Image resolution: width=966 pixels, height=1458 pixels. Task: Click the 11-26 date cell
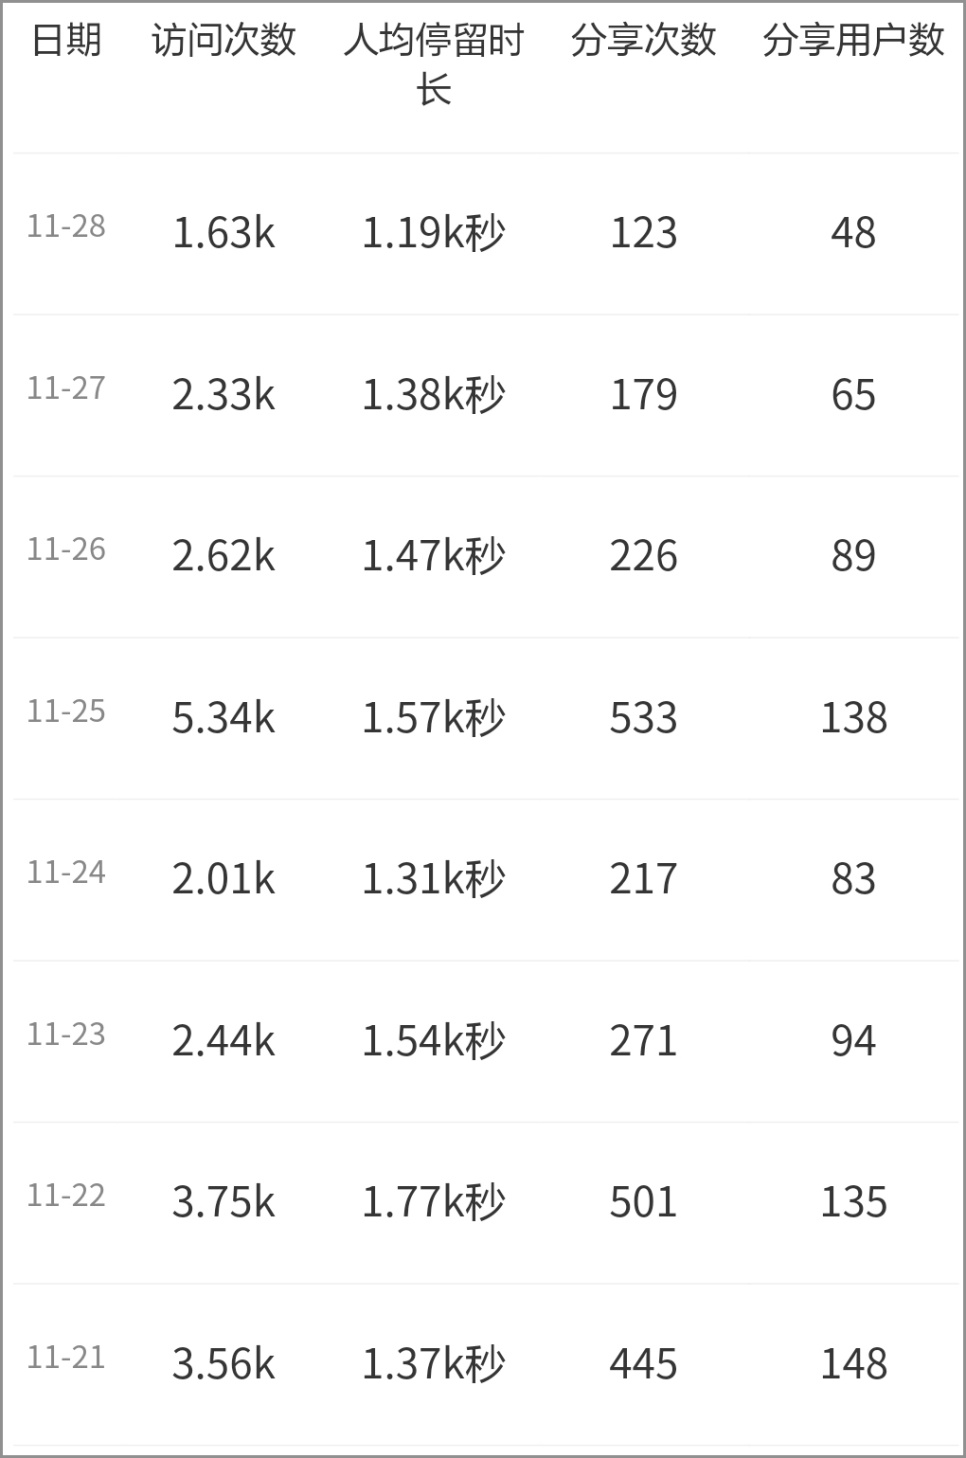pyautogui.click(x=66, y=550)
